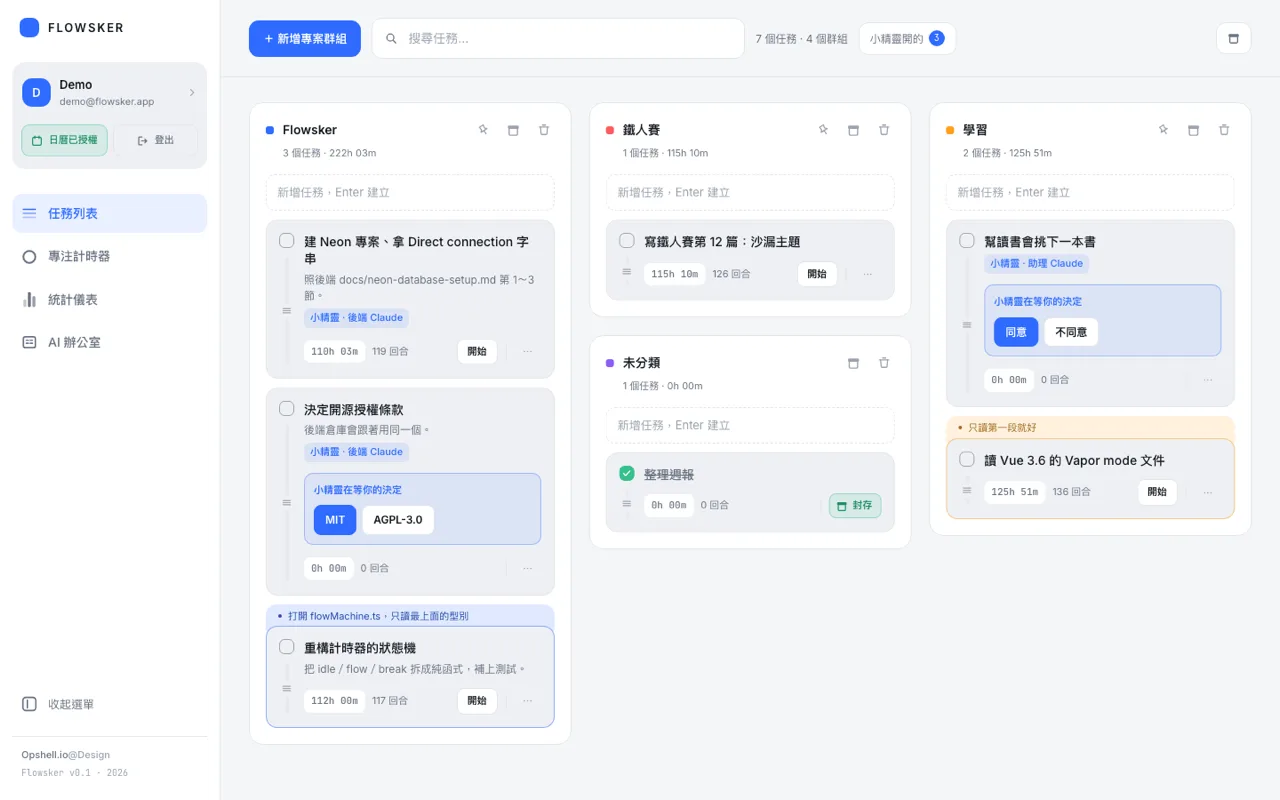The width and height of the screenshot is (1280, 800).
Task: Open 專注計時器 from the sidebar
Action: (110, 256)
